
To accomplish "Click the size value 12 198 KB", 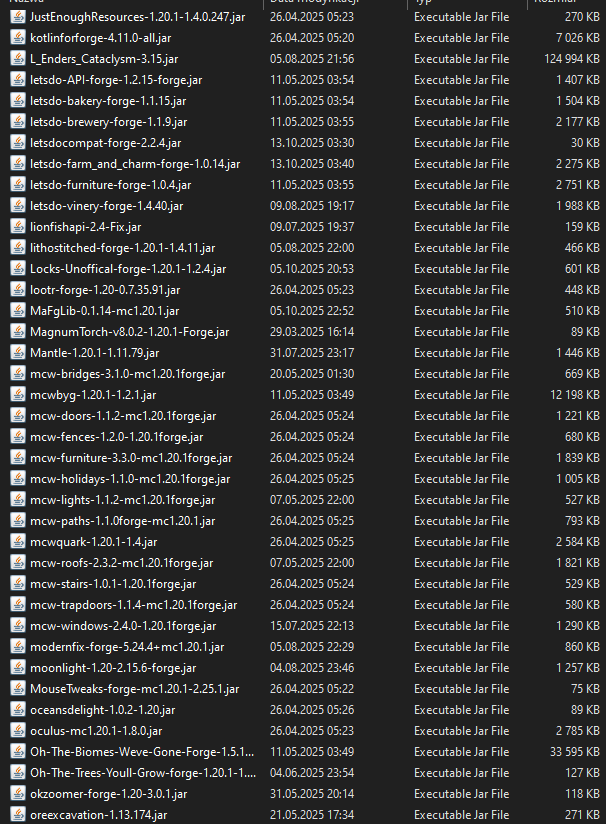I will tap(575, 395).
